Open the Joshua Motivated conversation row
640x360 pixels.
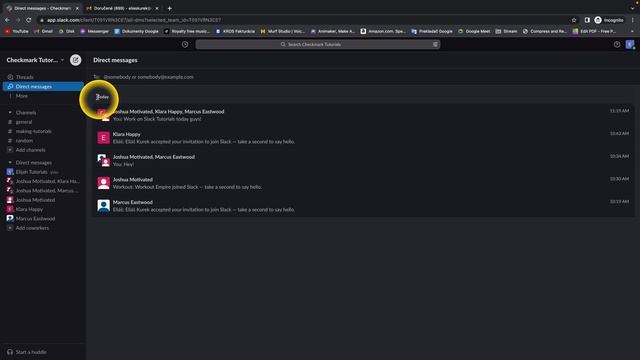coord(363,183)
